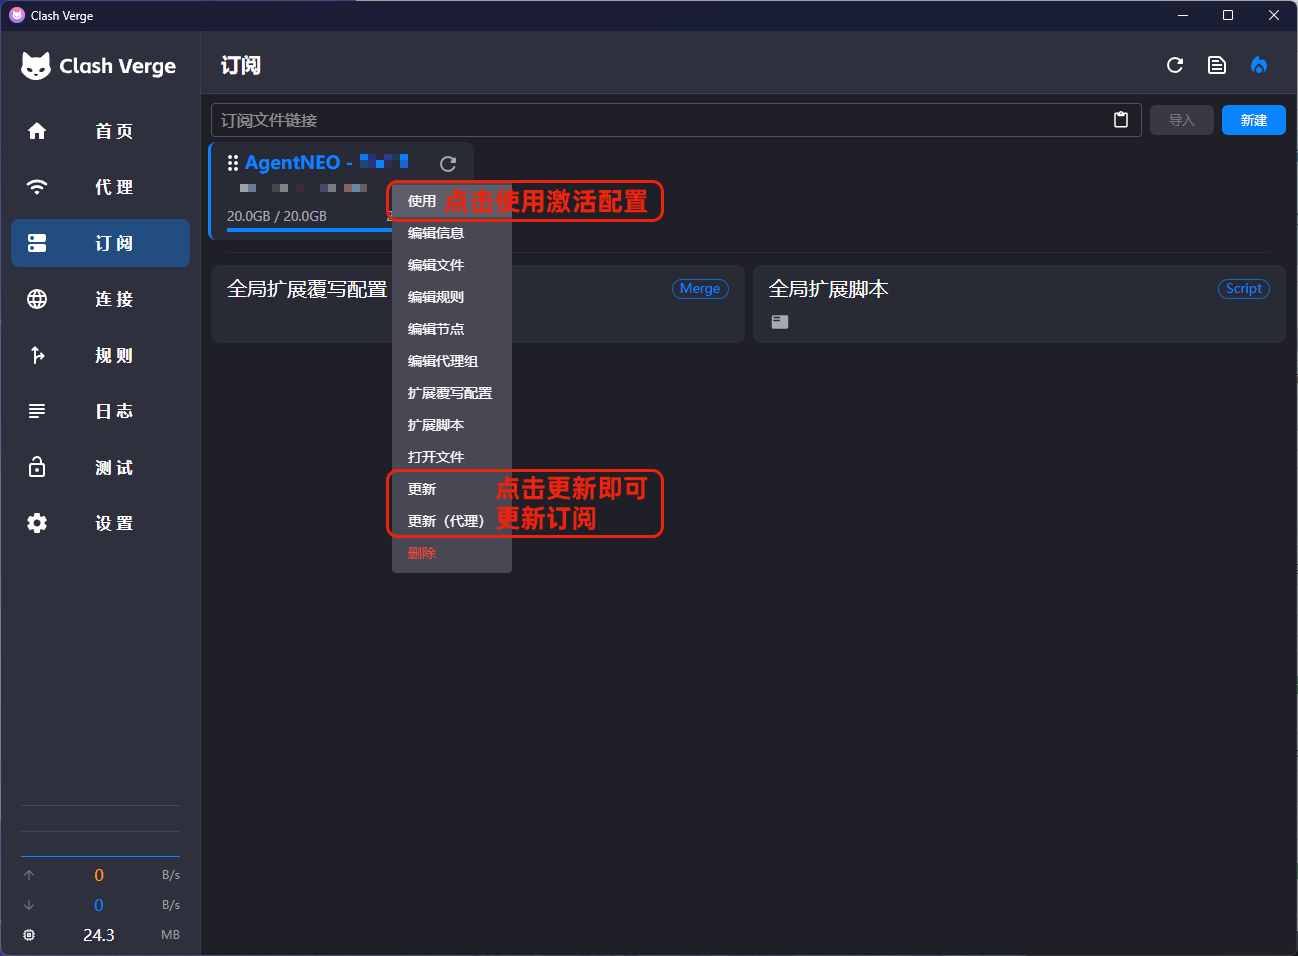Click the AgentNEO card drag handle
The image size is (1298, 956).
tap(233, 163)
